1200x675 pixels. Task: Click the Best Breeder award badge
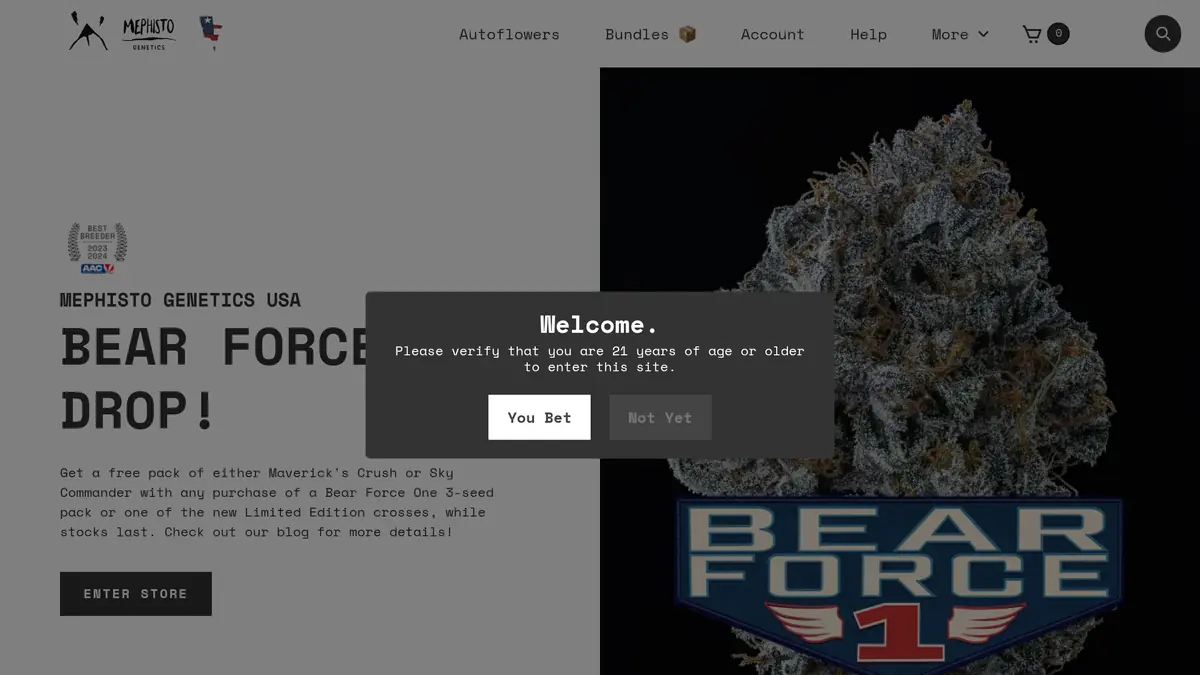[x=97, y=248]
